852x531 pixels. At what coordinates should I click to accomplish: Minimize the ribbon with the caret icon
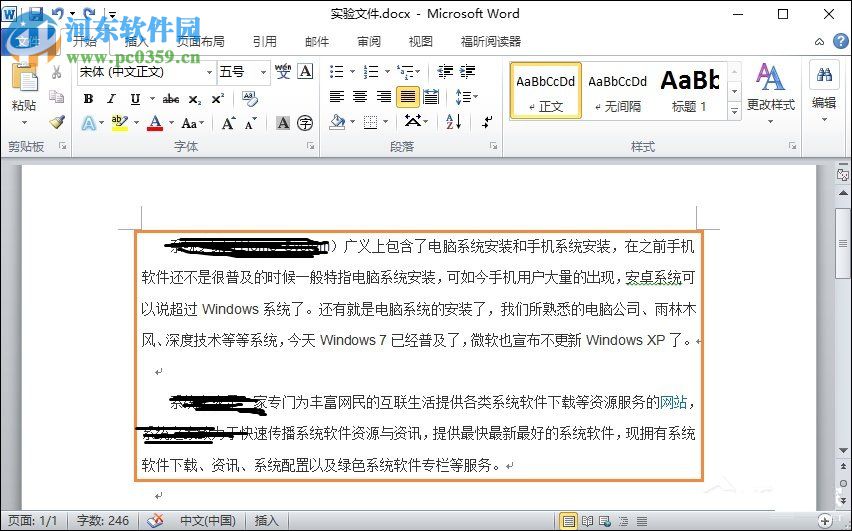click(x=819, y=42)
